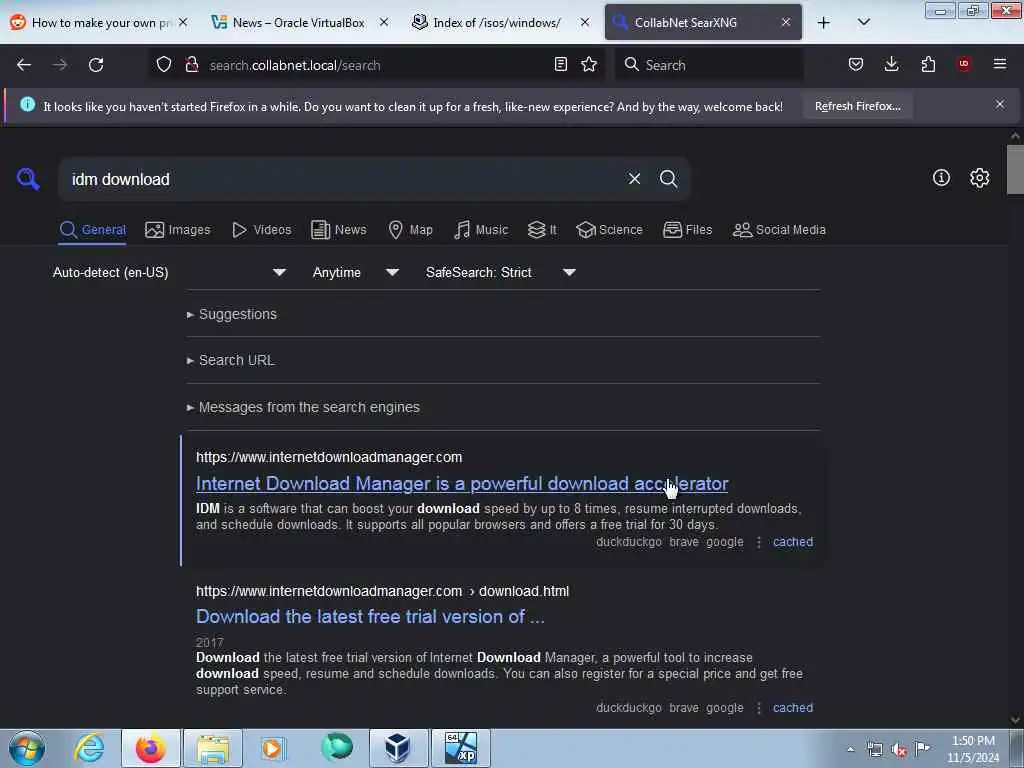1024x768 pixels.
Task: Open Internet Download Manager powerful accelerator link
Action: tap(462, 484)
